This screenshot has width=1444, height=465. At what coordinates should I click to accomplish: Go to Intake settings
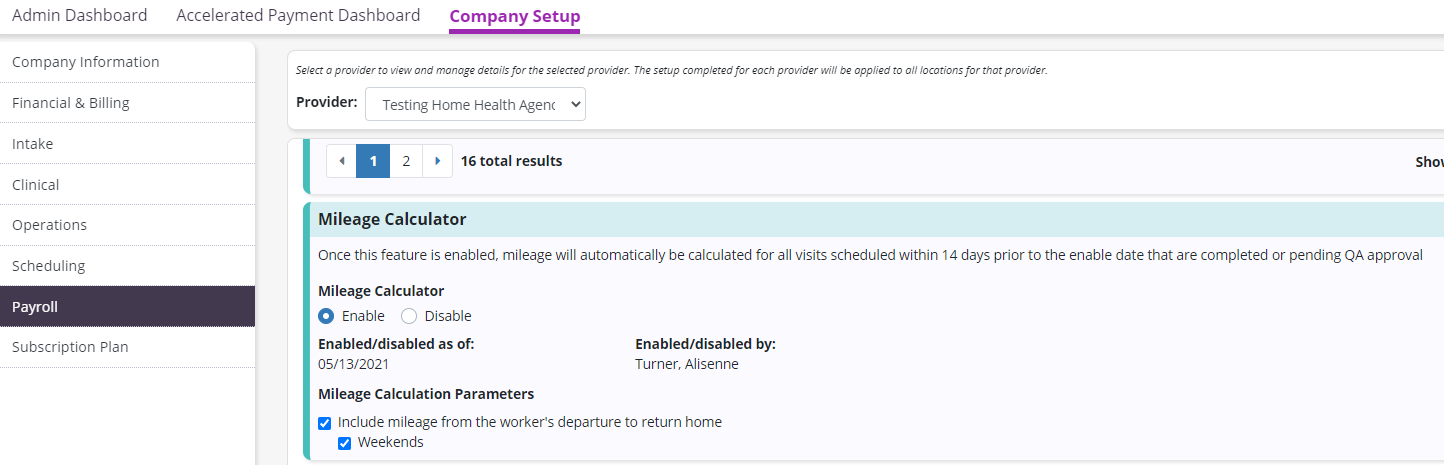click(x=33, y=144)
